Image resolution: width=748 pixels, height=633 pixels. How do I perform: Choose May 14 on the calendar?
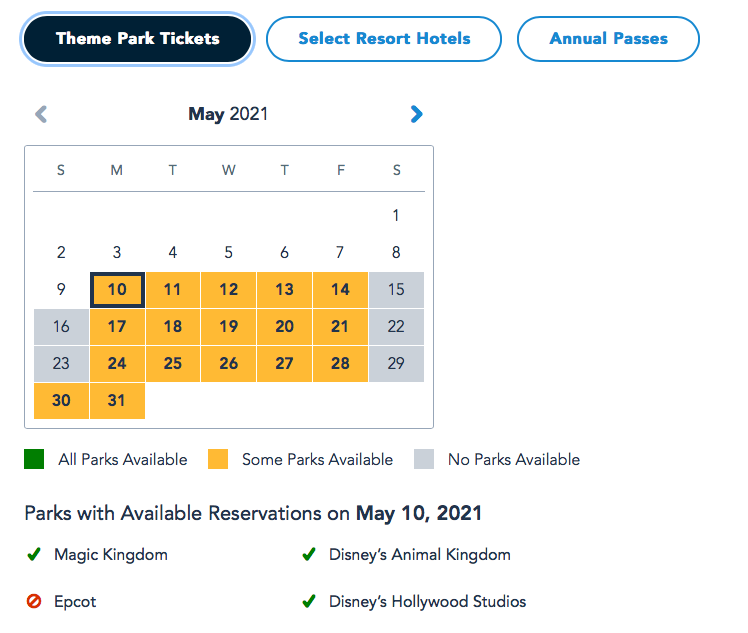coord(340,290)
